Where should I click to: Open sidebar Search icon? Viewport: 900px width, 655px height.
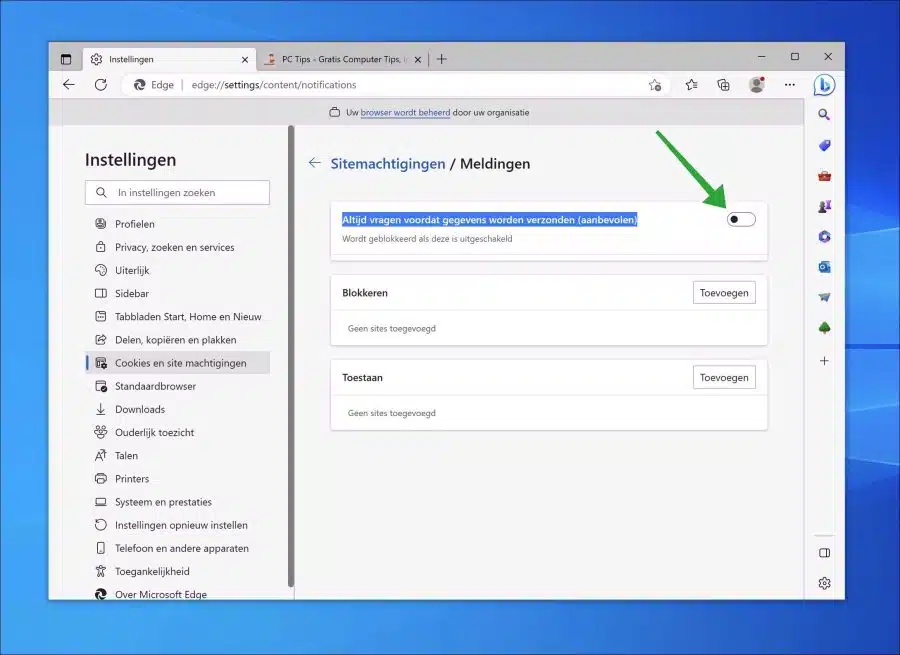point(824,115)
